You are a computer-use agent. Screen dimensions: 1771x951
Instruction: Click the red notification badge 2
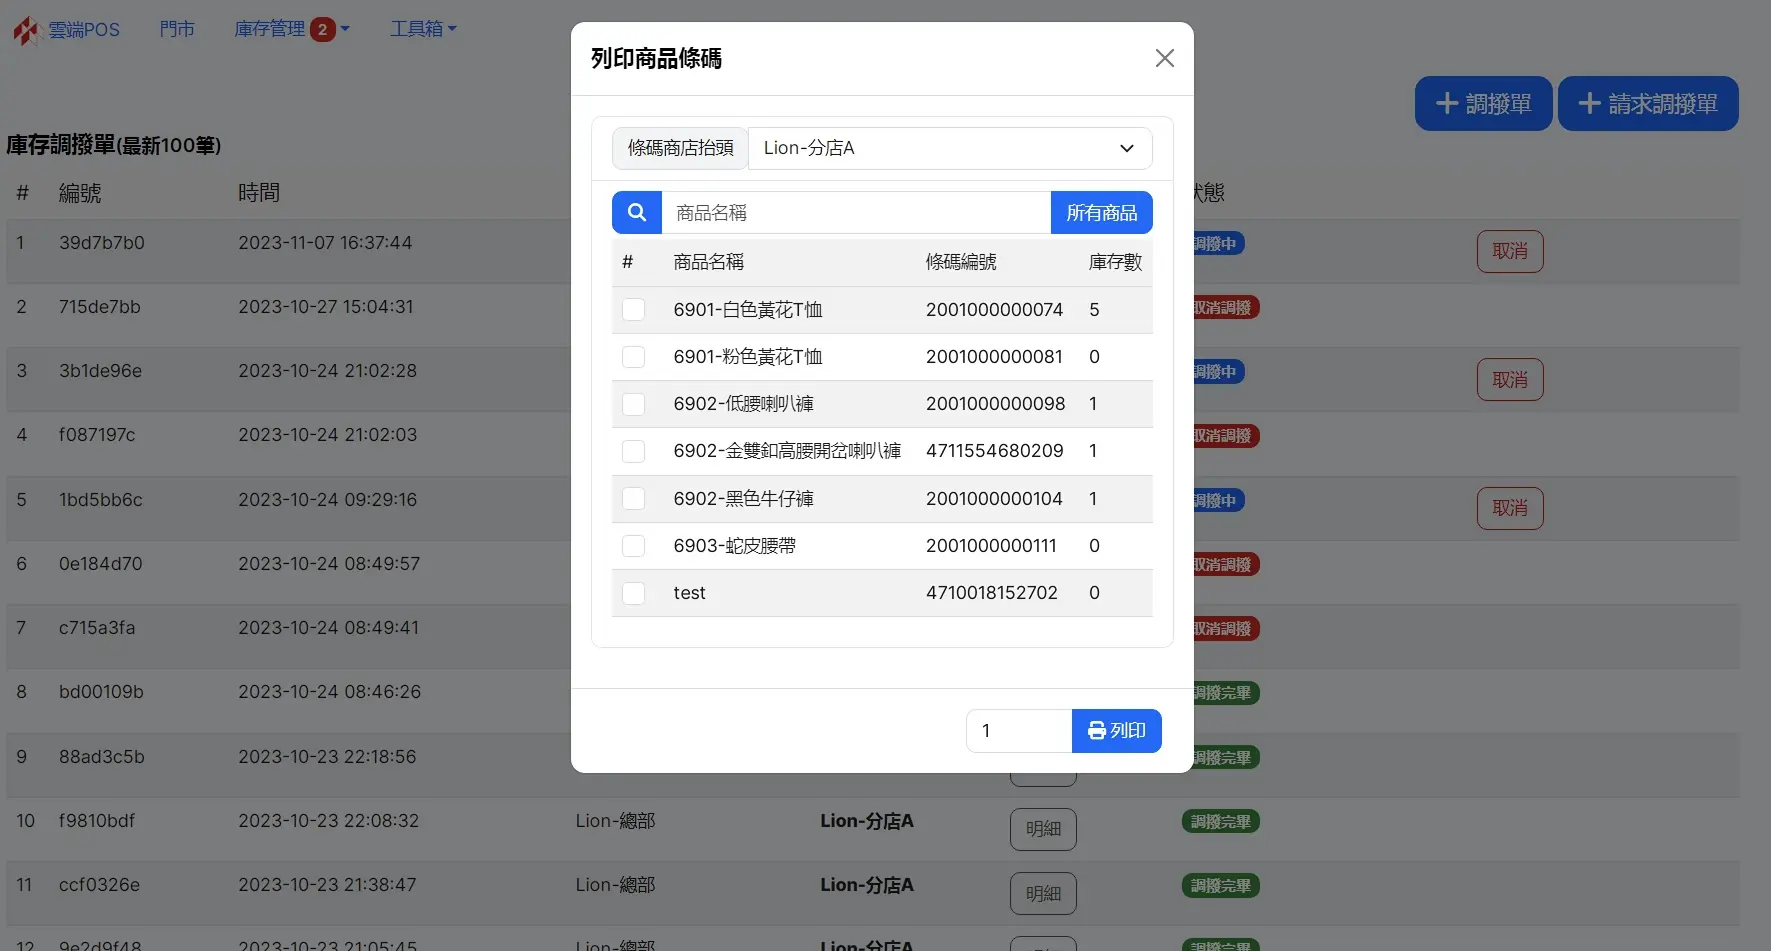[x=322, y=30]
